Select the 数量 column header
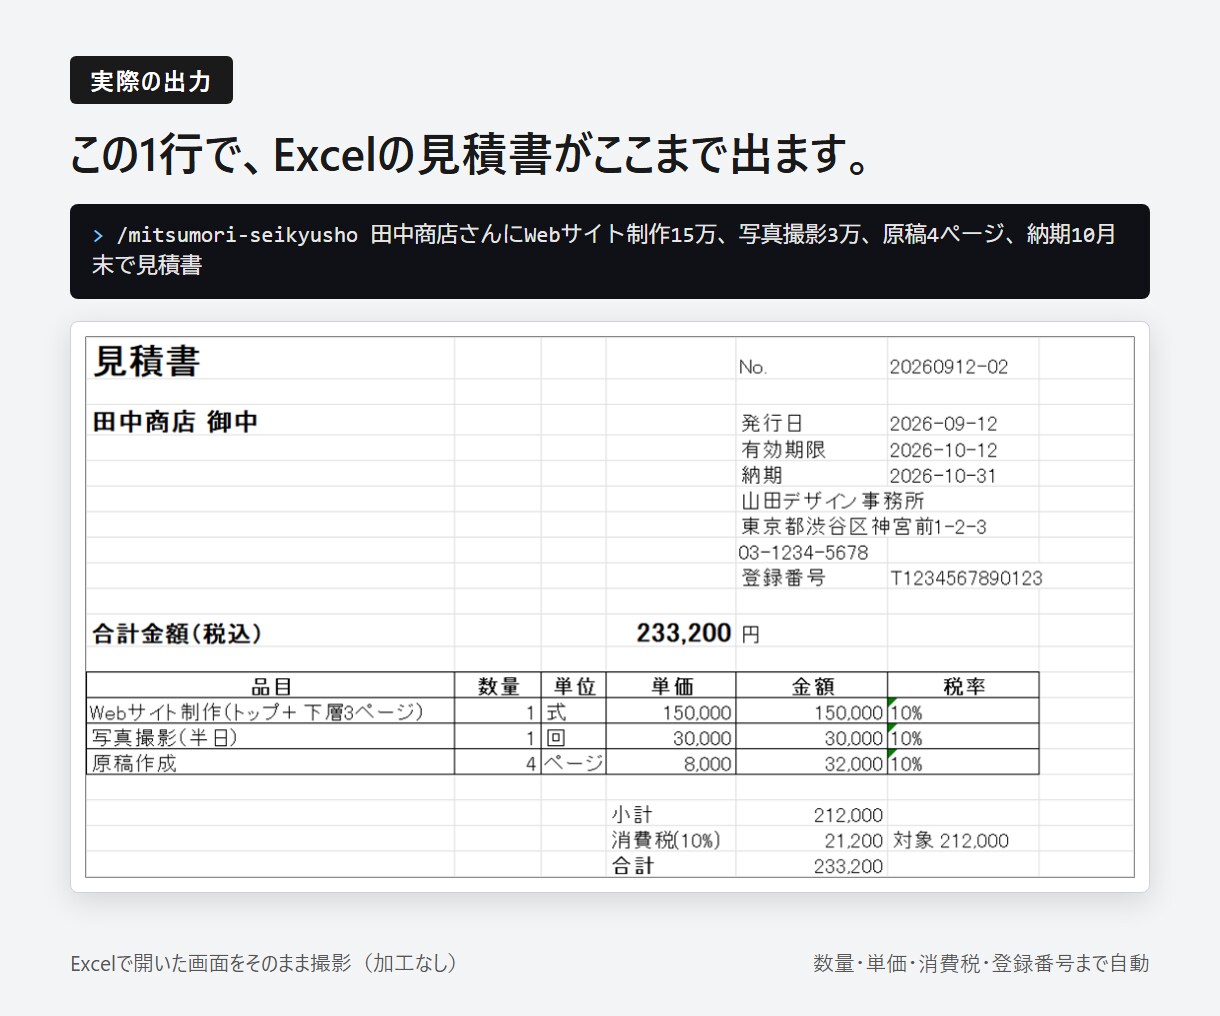The height and width of the screenshot is (1016, 1220). (498, 686)
